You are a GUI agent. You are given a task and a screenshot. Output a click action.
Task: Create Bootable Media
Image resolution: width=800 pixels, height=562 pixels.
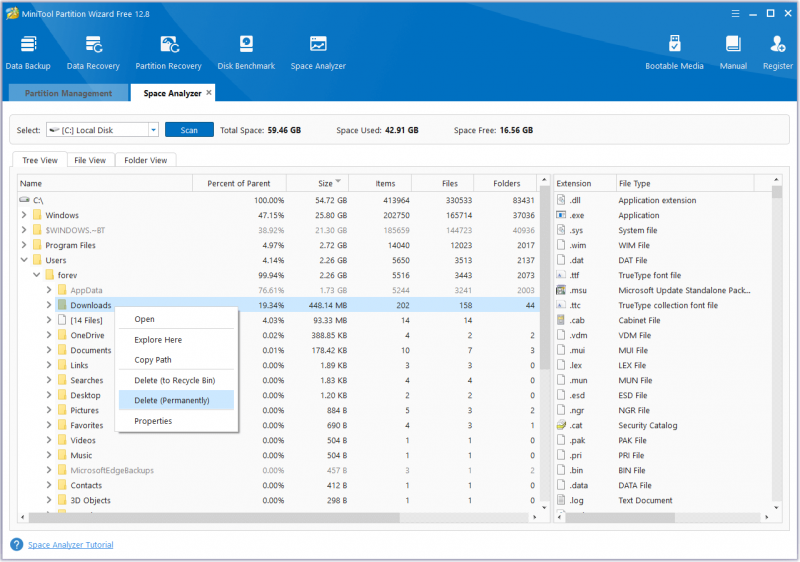coord(674,53)
